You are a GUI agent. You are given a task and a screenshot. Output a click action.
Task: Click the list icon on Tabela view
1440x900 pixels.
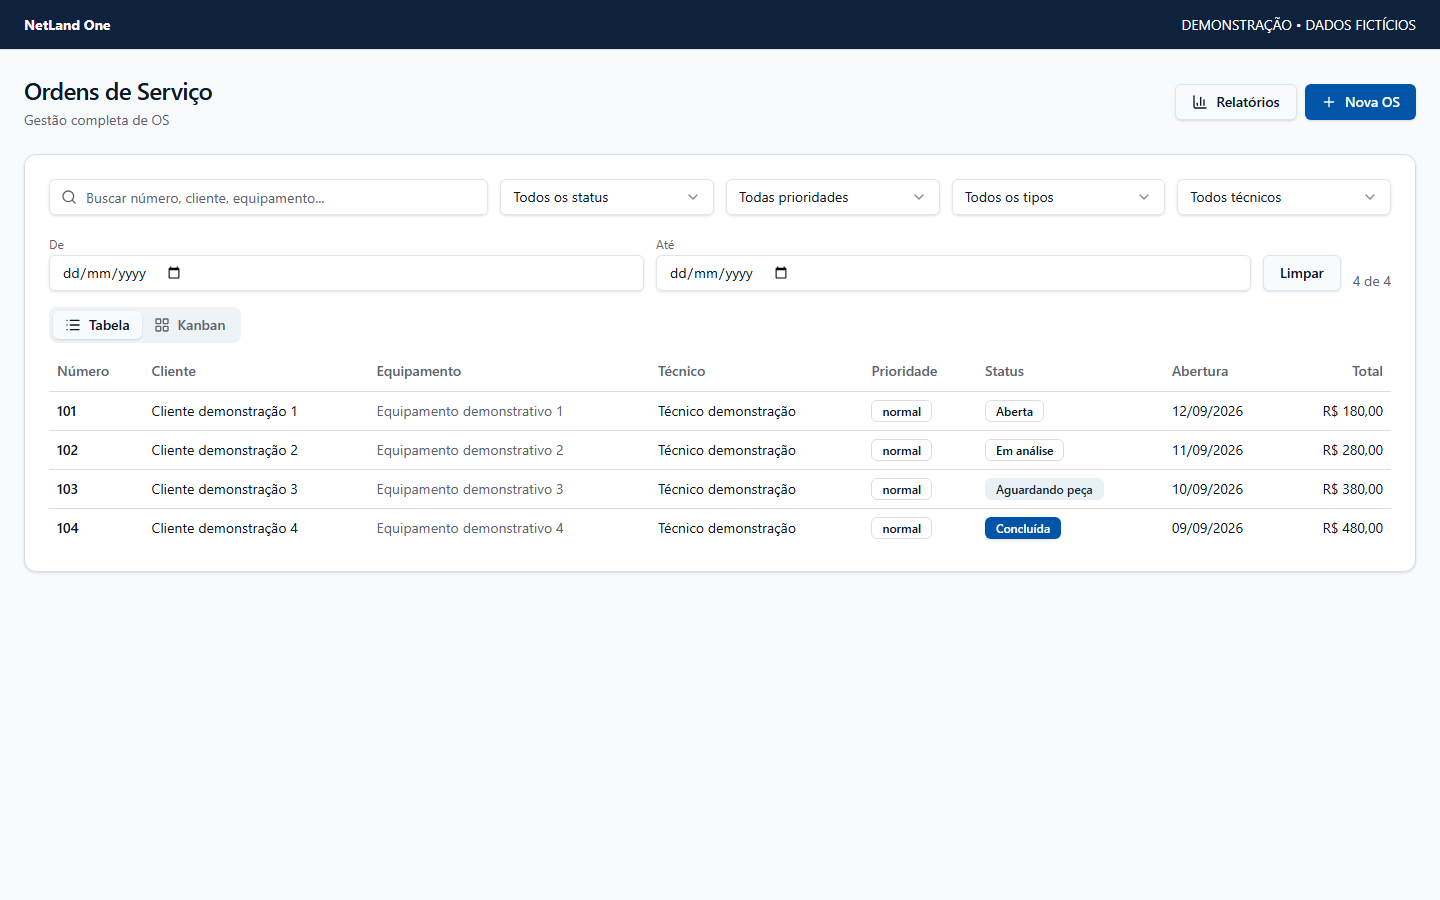click(73, 325)
